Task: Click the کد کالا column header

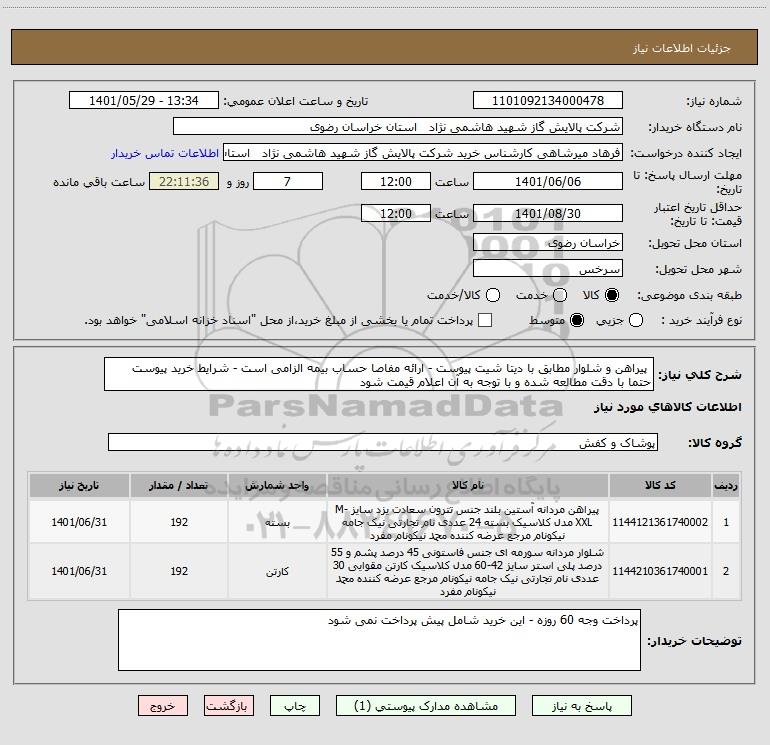Action: tap(660, 486)
